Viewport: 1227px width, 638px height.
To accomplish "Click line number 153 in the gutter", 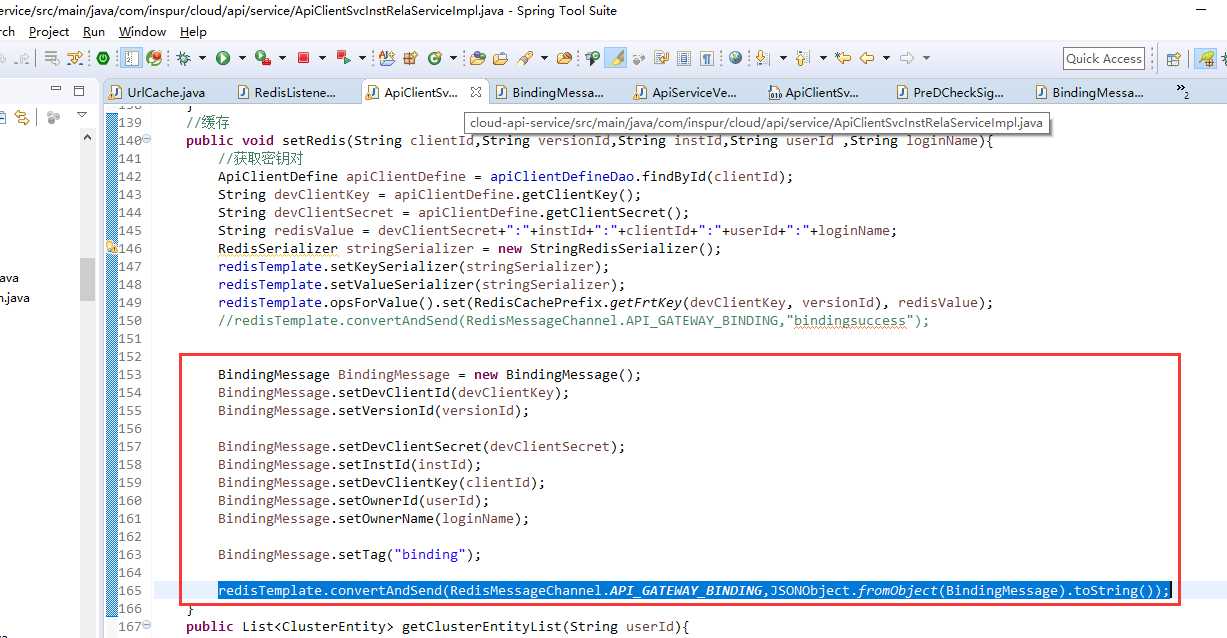I will 130,374.
